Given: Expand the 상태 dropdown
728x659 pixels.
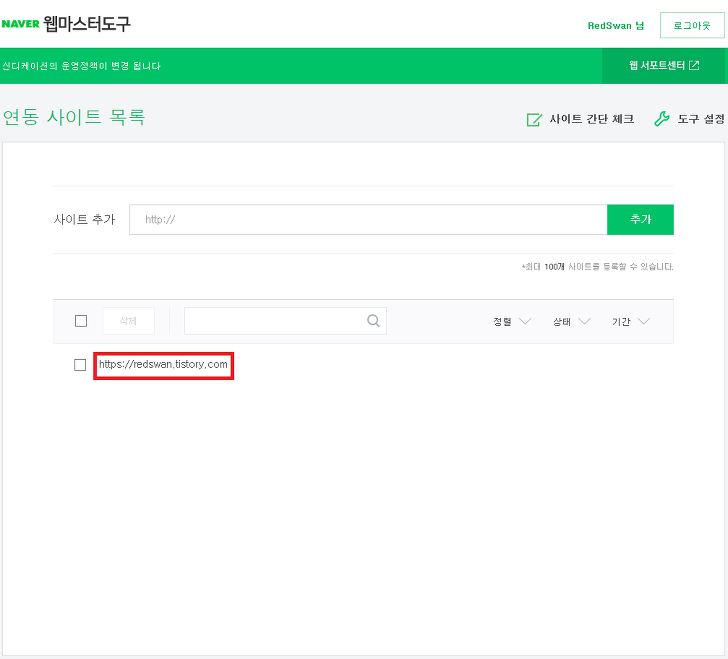Looking at the screenshot, I should click(x=572, y=321).
